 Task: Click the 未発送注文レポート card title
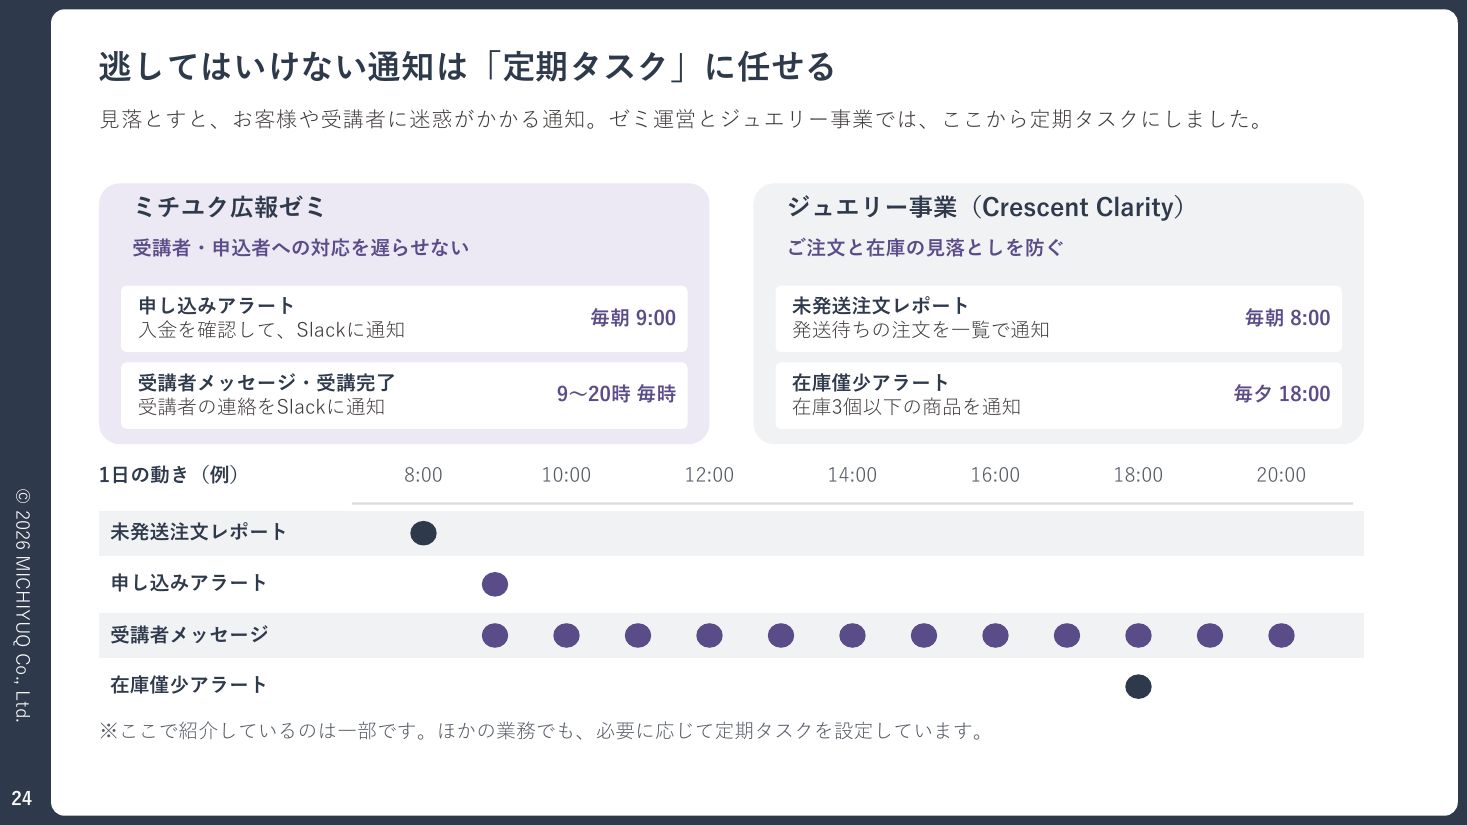pos(880,305)
